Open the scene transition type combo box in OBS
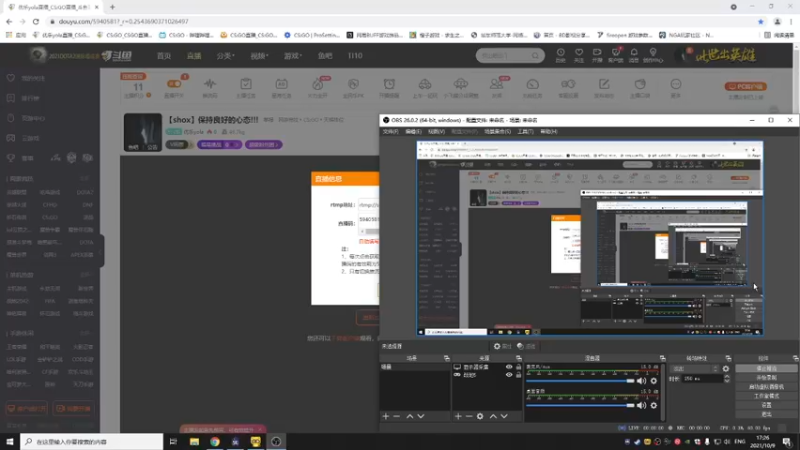 coord(695,368)
